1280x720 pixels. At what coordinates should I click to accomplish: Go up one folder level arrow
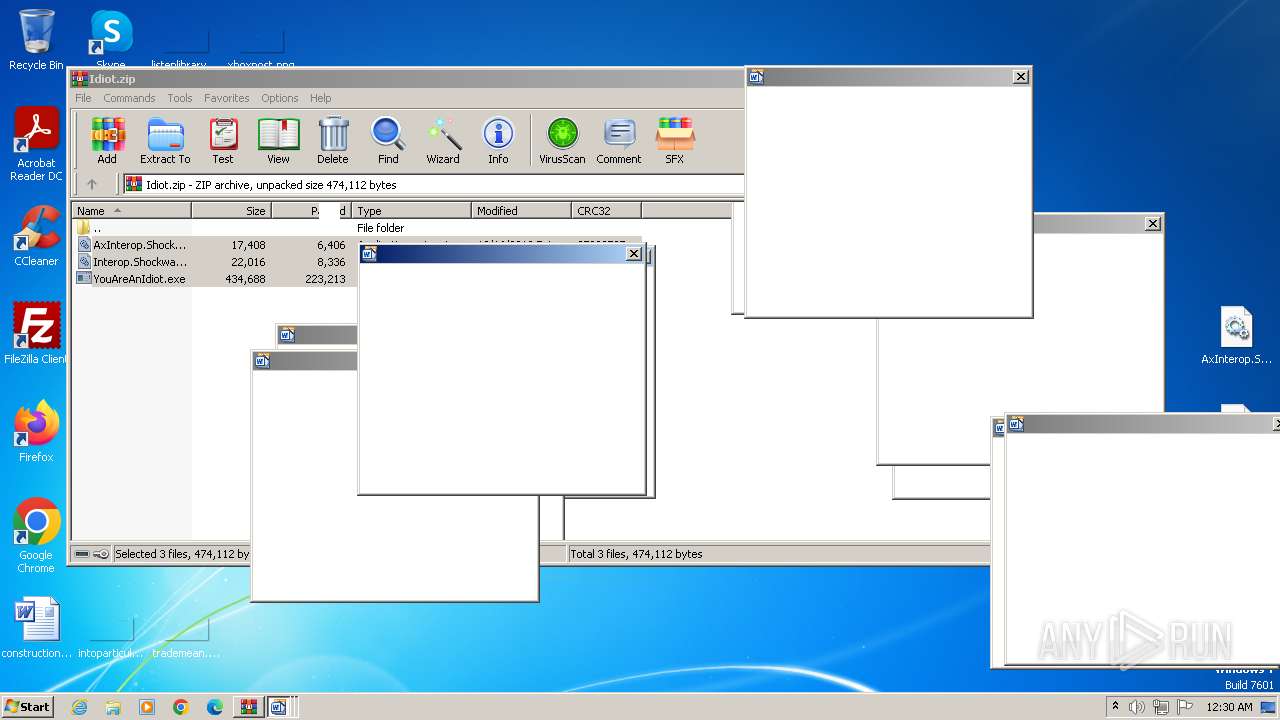pos(92,184)
